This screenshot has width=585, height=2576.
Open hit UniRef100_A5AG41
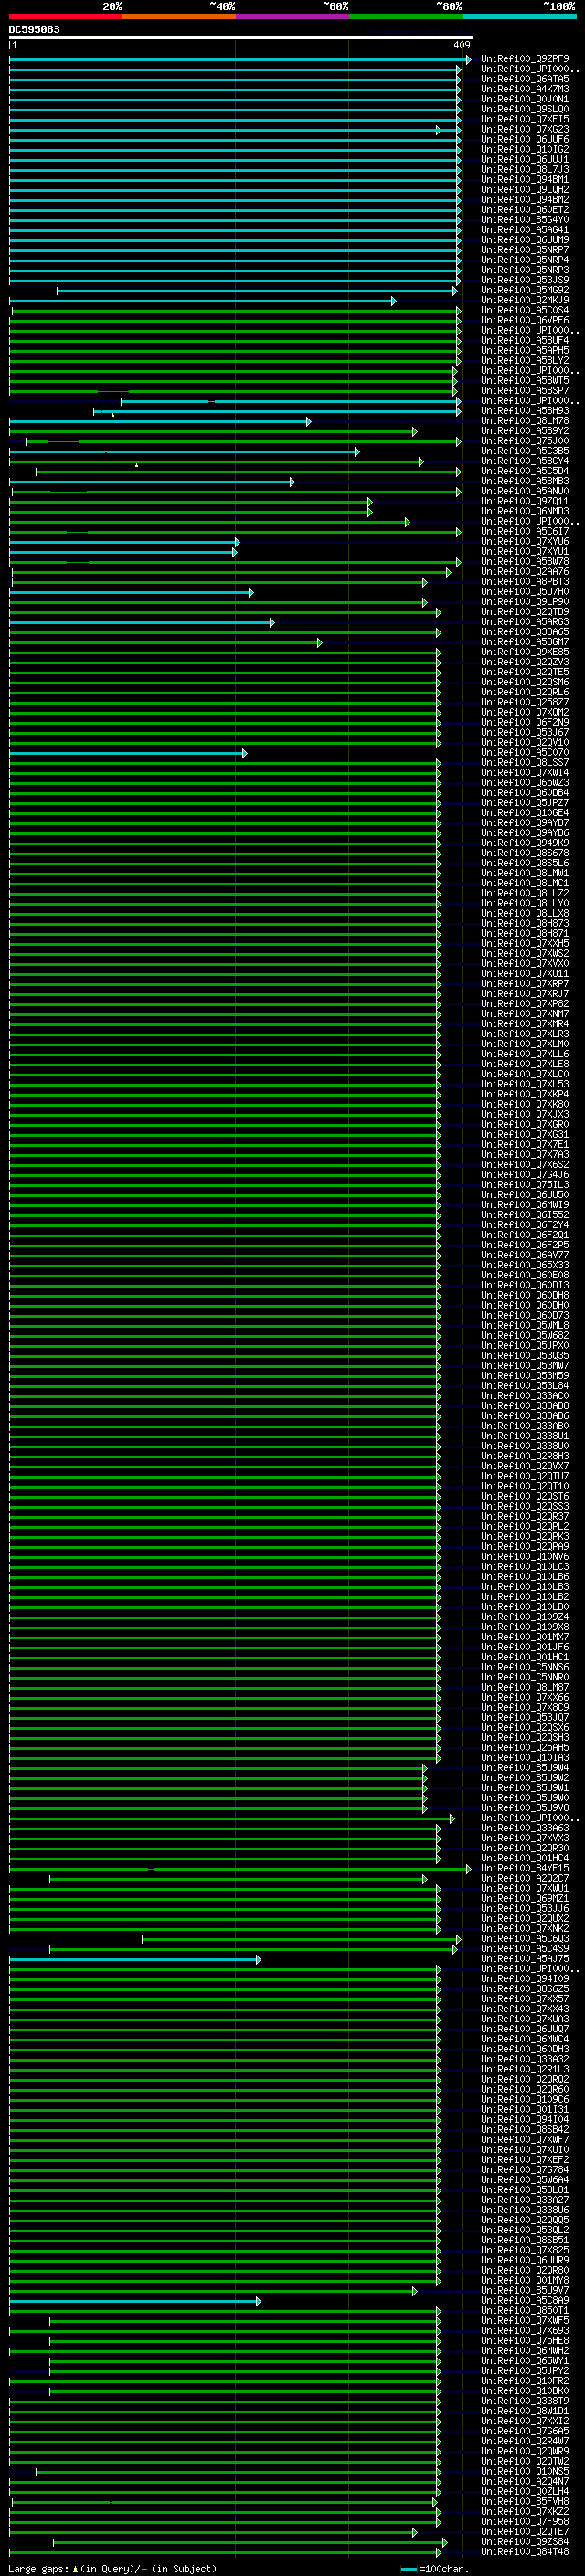[524, 229]
